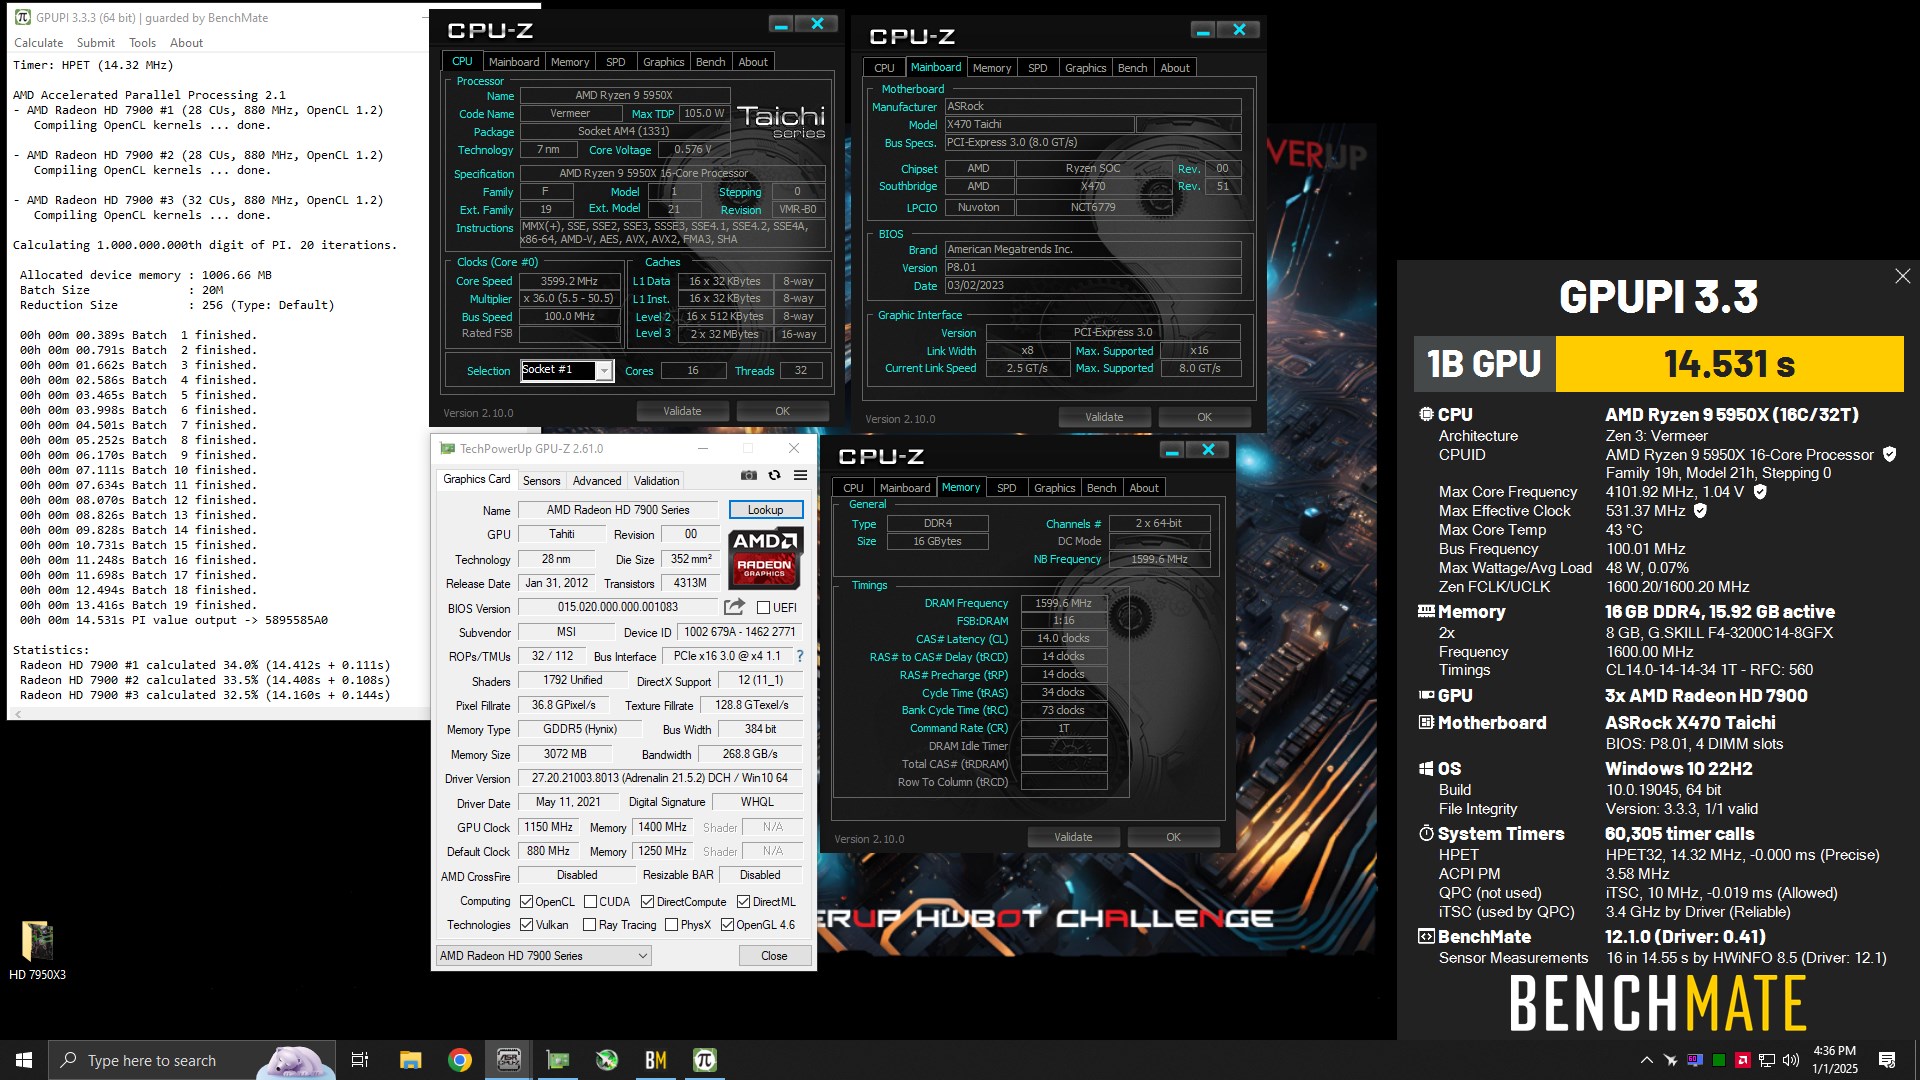Switch to Validation tab in GPU-Z
The image size is (1920, 1080).
(656, 481)
